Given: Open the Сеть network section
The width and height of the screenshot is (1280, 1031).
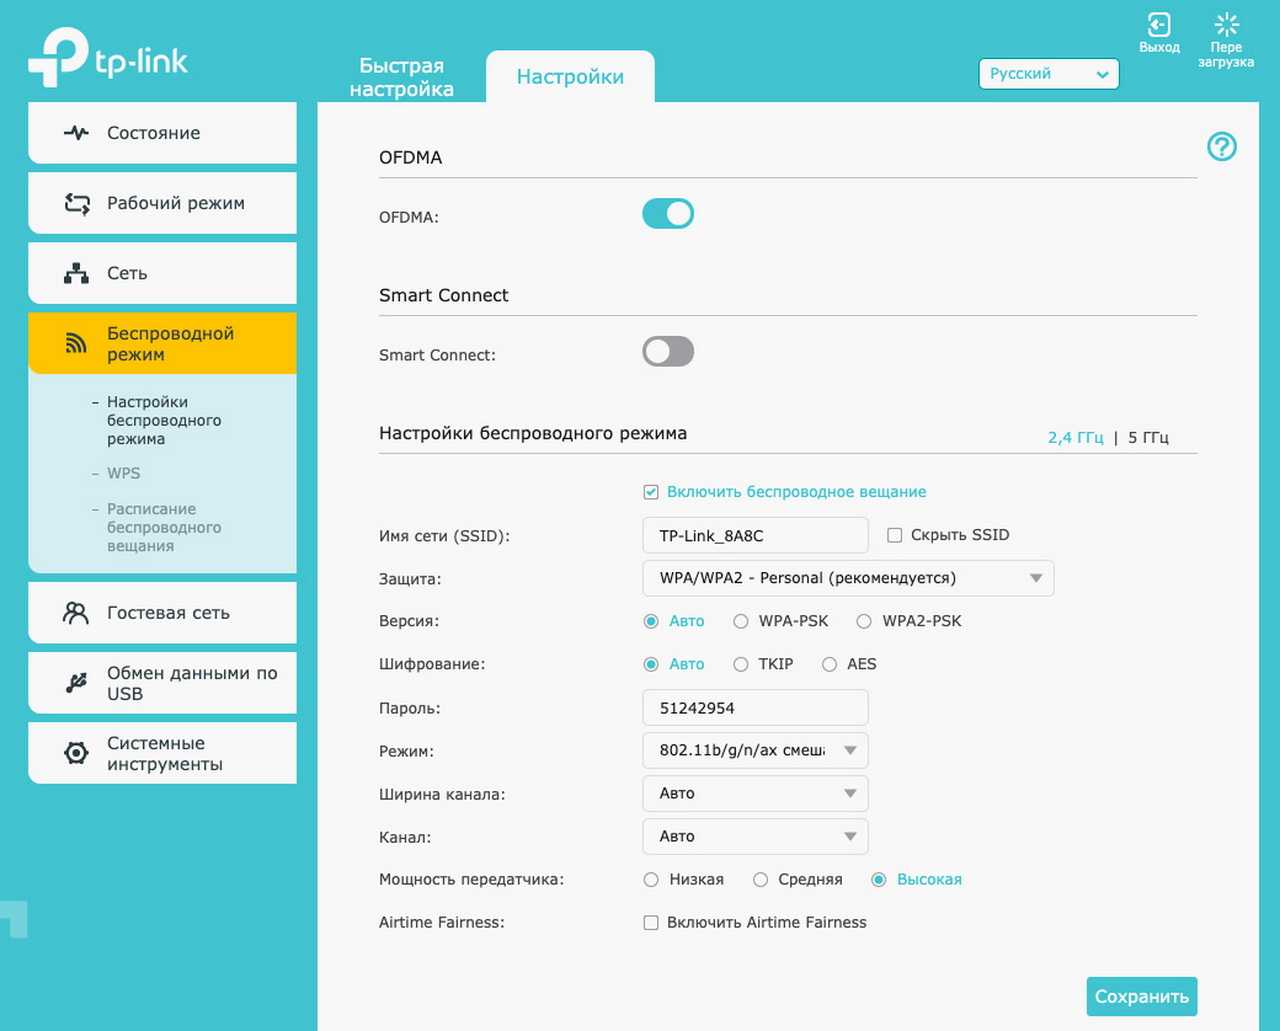Looking at the screenshot, I should pyautogui.click(x=163, y=273).
